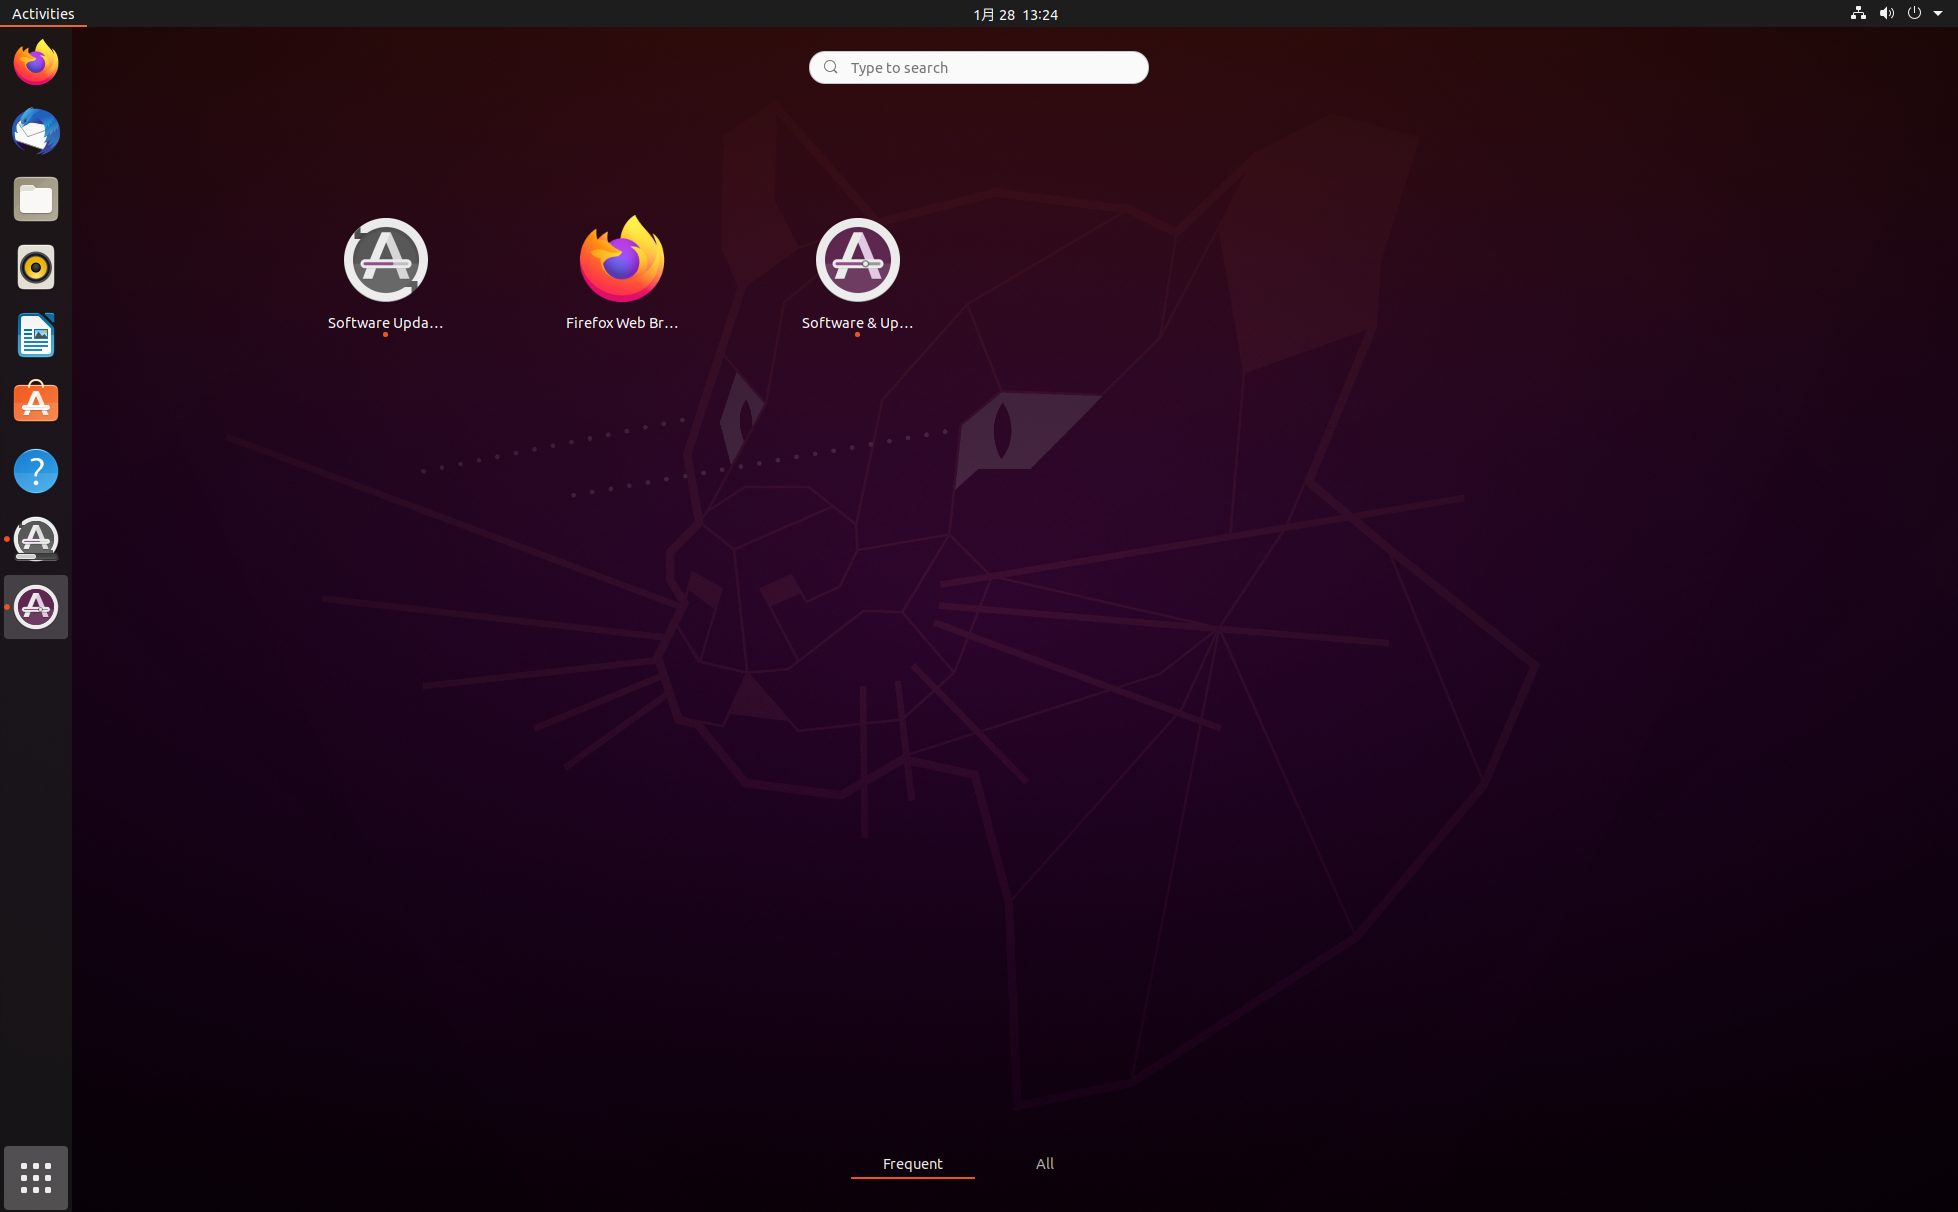Show all applications with the grid button
The height and width of the screenshot is (1212, 1958).
point(35,1178)
